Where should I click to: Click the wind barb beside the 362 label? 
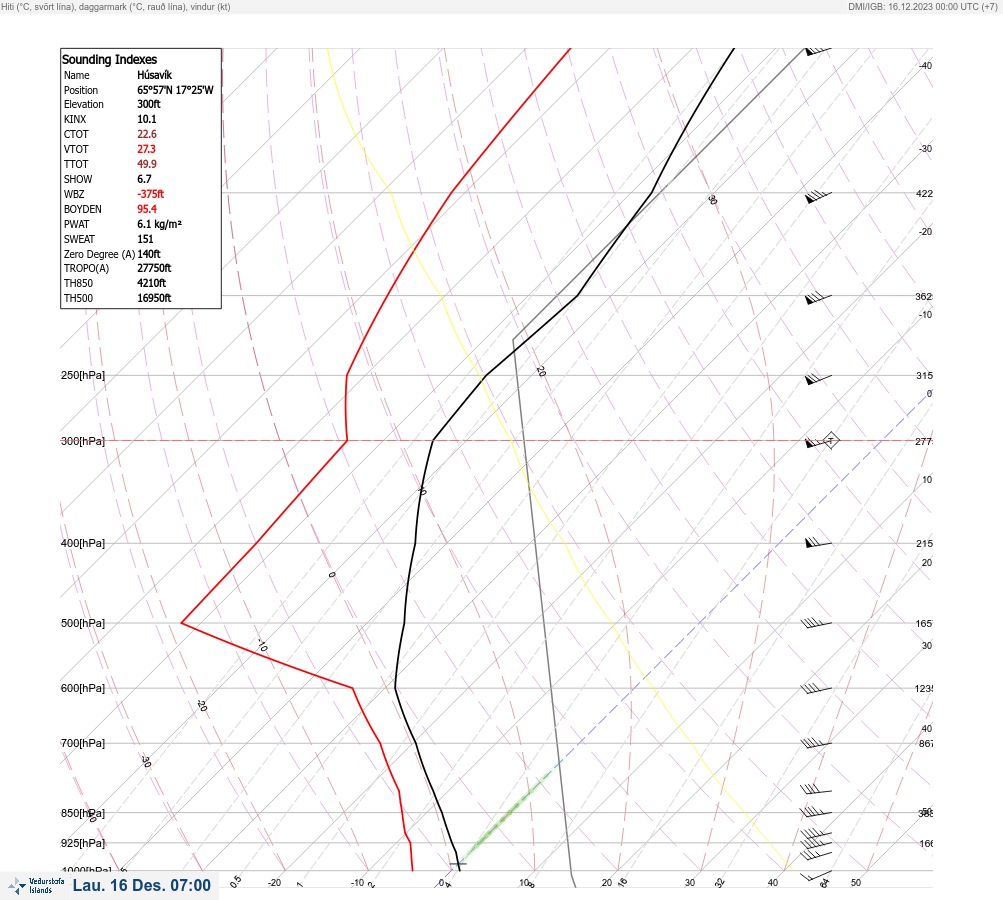(818, 298)
